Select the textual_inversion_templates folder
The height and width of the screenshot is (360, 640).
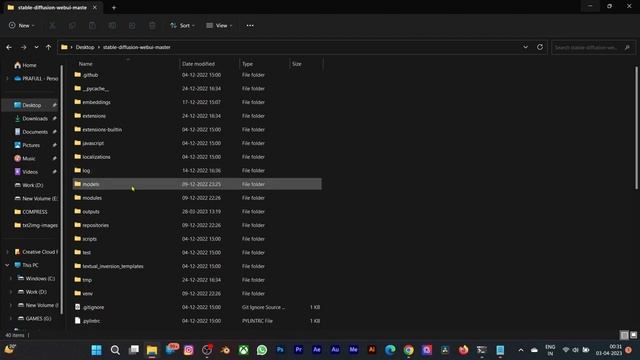113,266
